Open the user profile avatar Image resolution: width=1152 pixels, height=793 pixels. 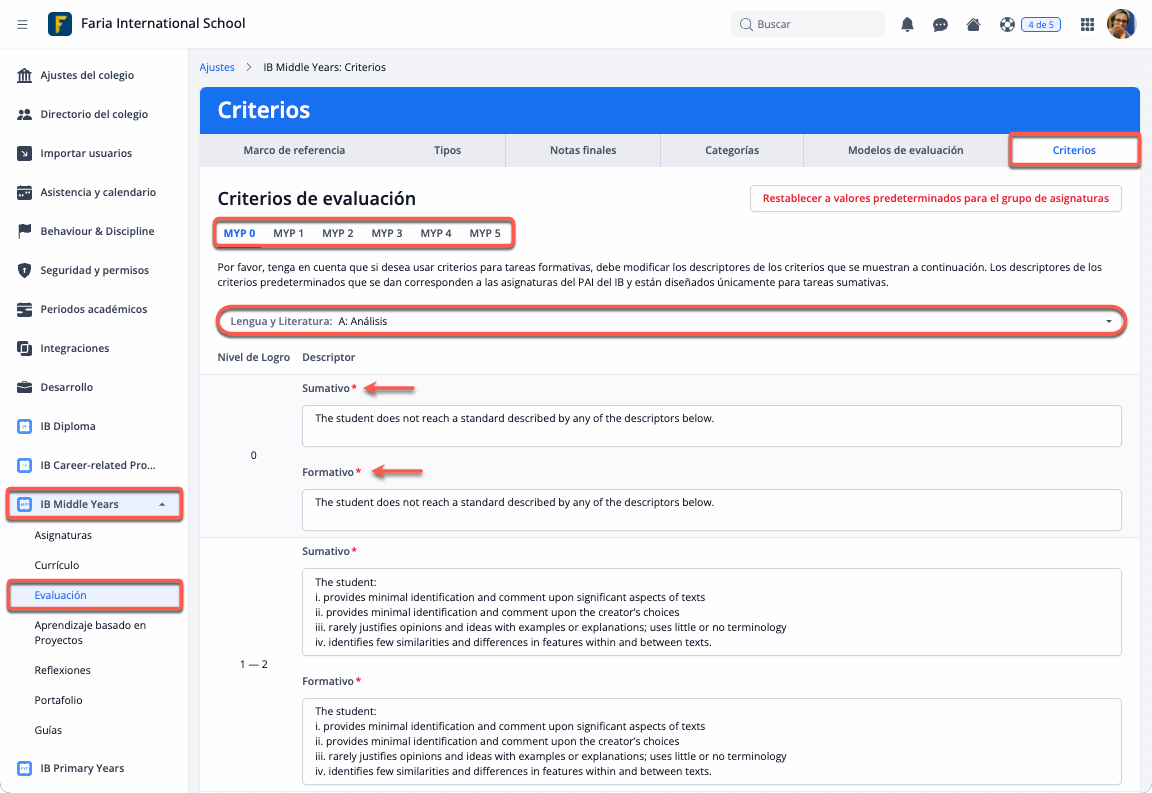[1121, 24]
